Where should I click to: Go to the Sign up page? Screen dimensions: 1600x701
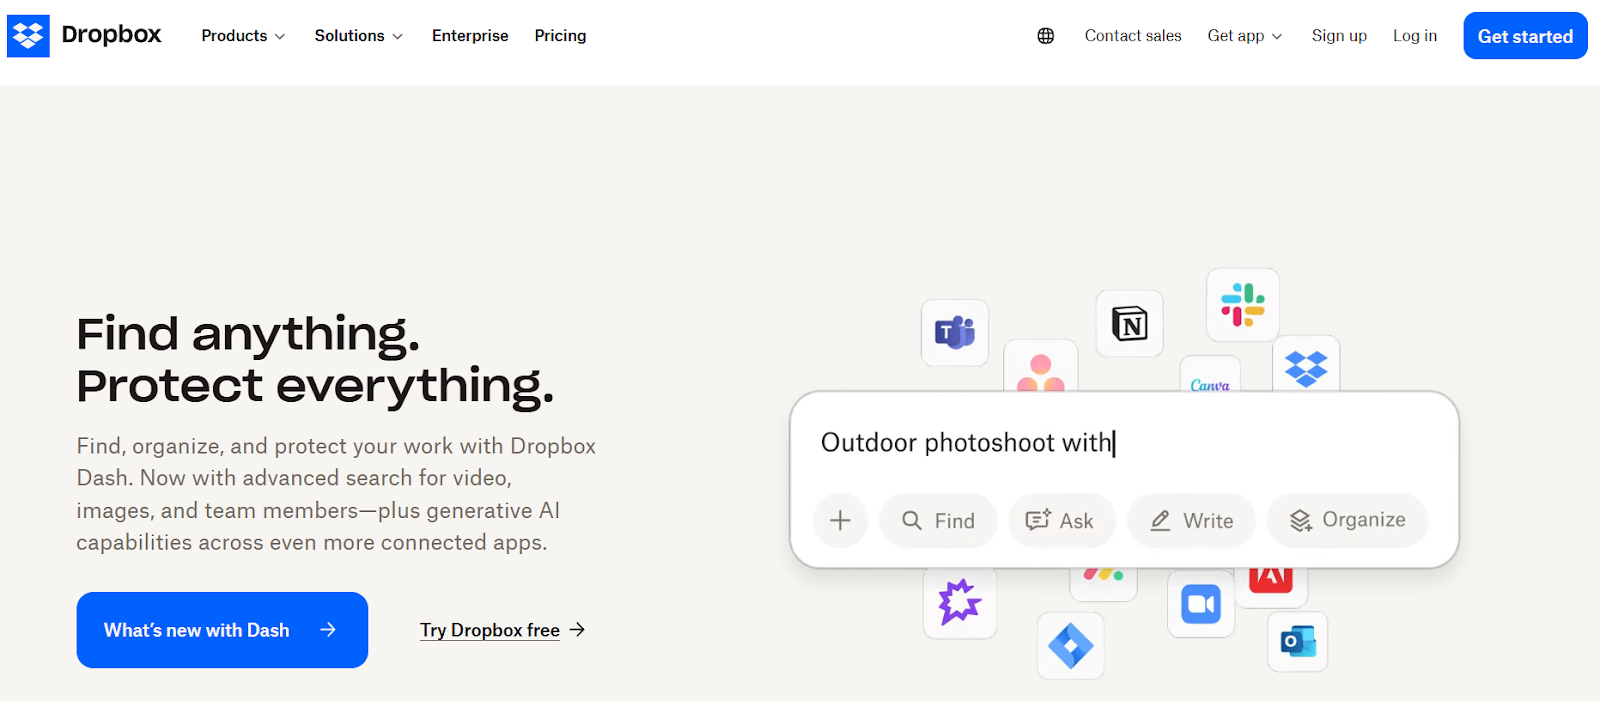pyautogui.click(x=1339, y=36)
